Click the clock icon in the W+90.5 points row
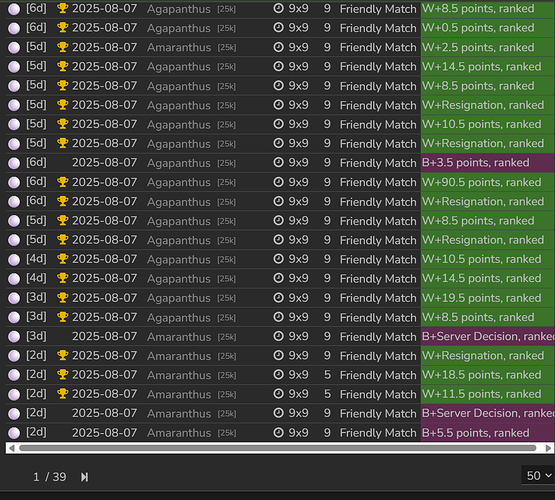Image resolution: width=555 pixels, height=500 pixels. pos(279,182)
